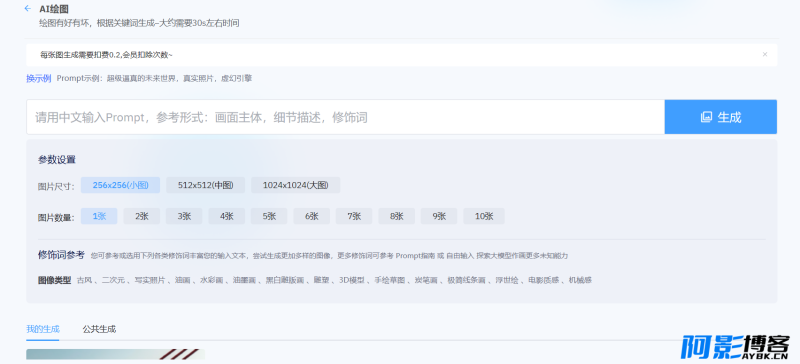Screen dimensions: 800x364
Task: Open the generated image thumbnail at bottom
Action: coord(115,354)
